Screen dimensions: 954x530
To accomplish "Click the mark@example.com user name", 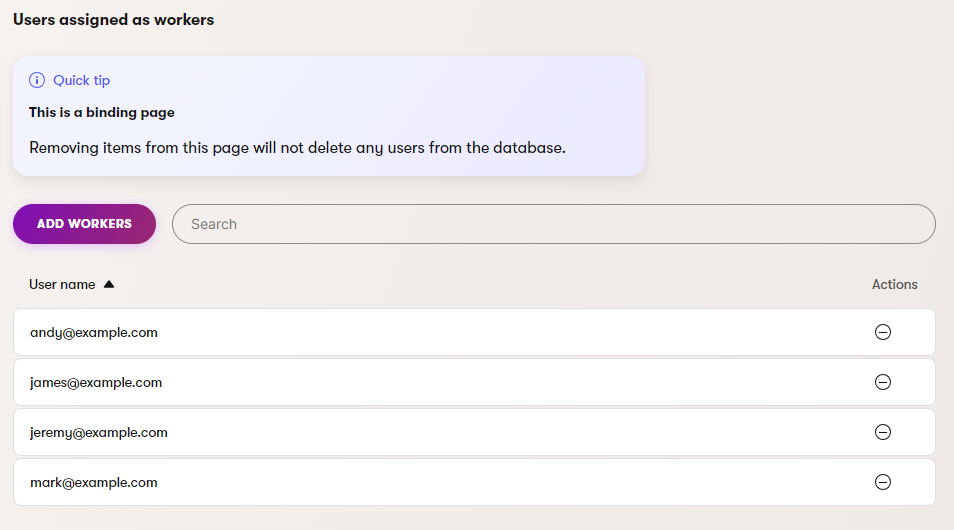I will (x=94, y=482).
